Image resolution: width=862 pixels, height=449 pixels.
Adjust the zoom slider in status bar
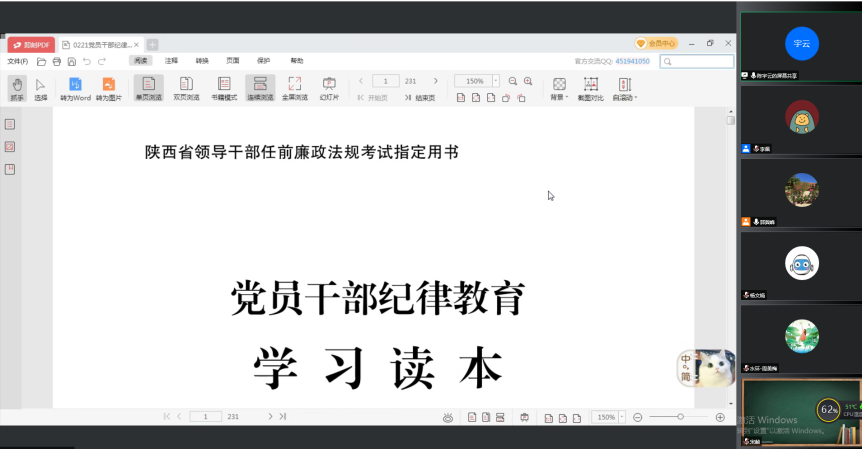click(x=680, y=416)
